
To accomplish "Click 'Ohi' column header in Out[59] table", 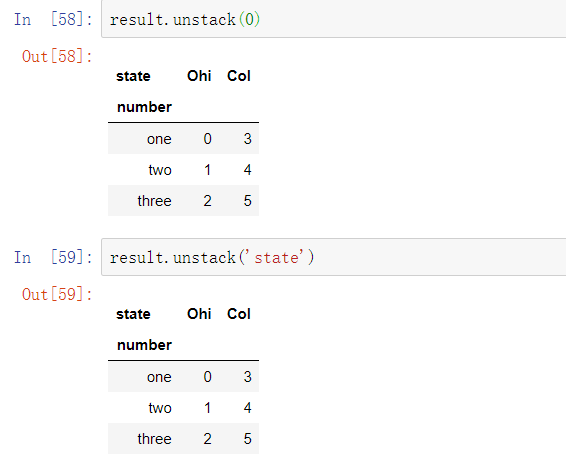I will (x=199, y=314).
